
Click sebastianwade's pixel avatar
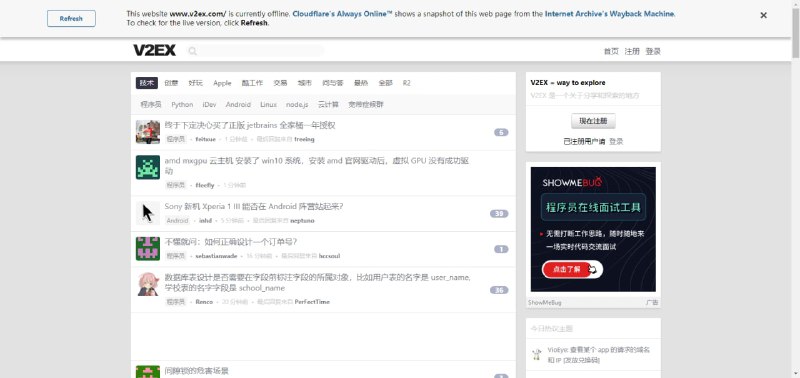point(148,248)
